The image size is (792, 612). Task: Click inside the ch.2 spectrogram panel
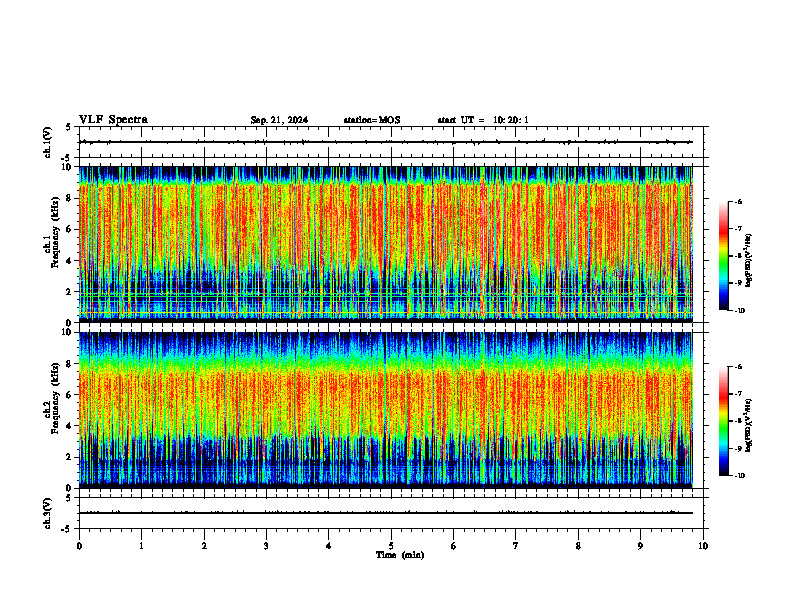click(x=386, y=410)
